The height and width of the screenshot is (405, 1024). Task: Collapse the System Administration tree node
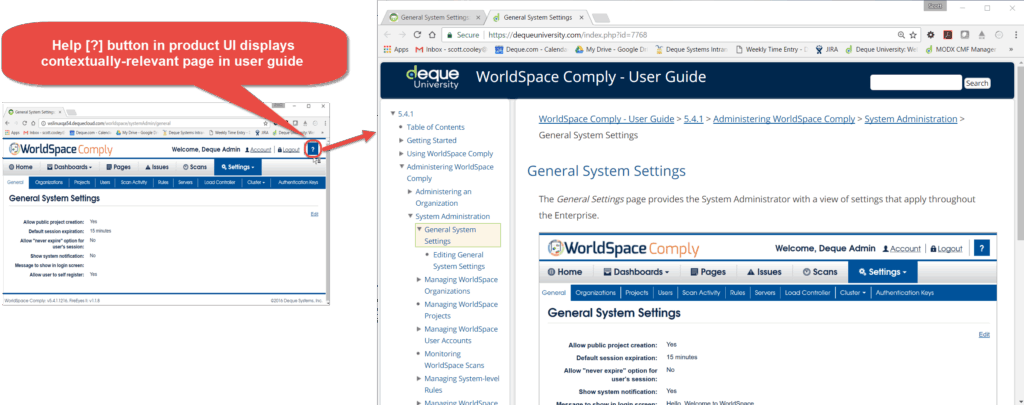[410, 216]
